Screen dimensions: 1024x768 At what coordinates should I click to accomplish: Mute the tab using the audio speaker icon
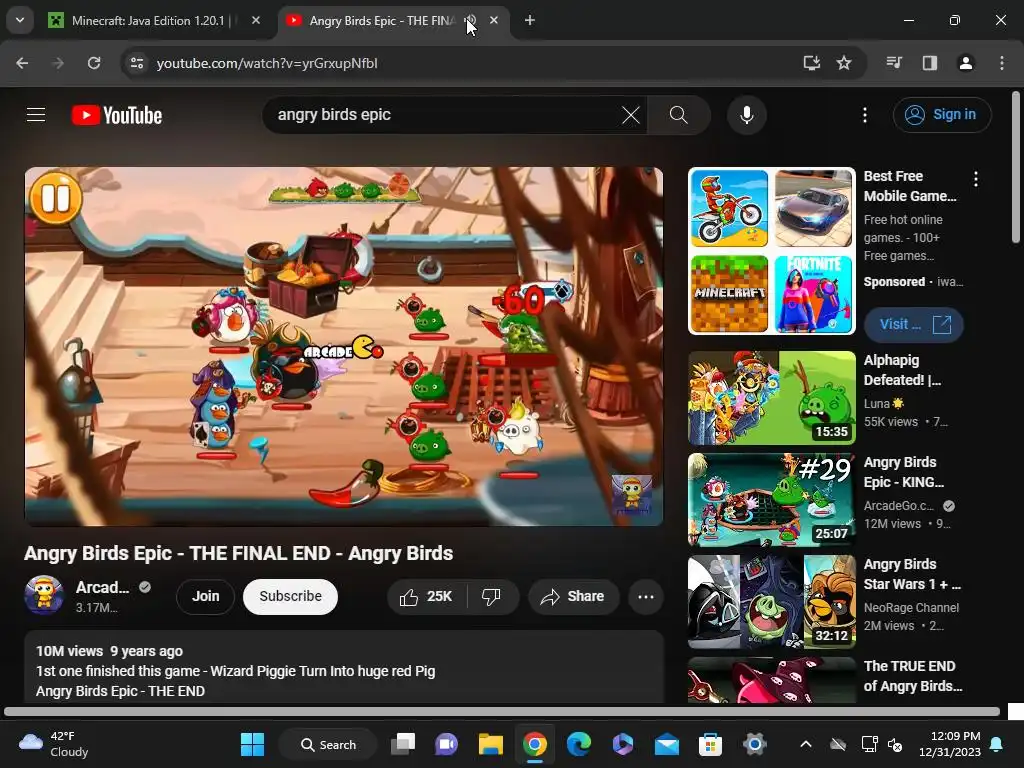(x=470, y=21)
